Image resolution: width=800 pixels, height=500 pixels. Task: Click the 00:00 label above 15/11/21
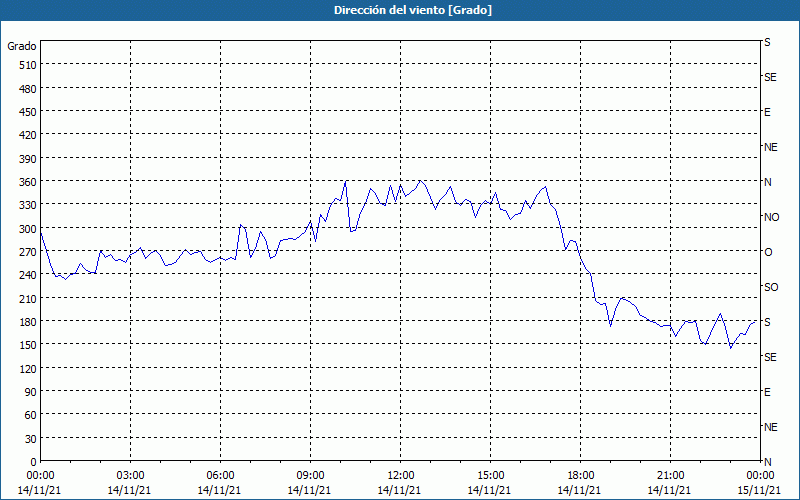pyautogui.click(x=761, y=476)
